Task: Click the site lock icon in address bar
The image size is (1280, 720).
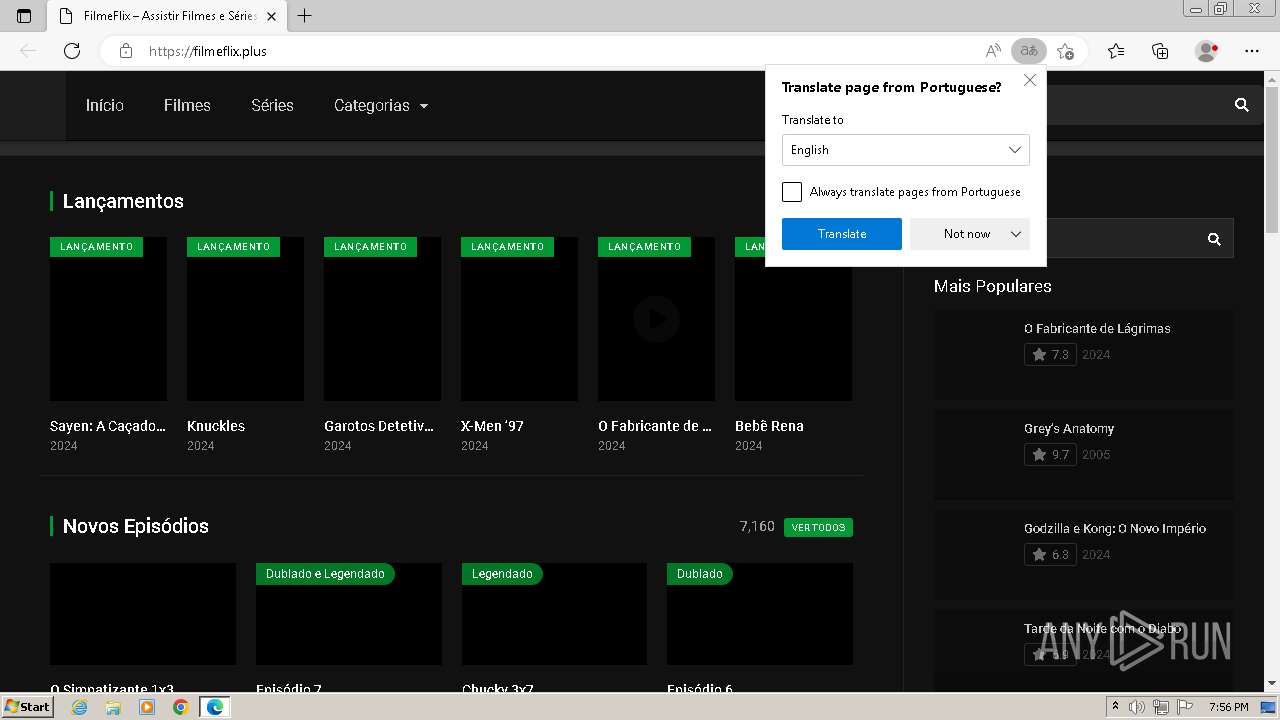Action: [125, 51]
